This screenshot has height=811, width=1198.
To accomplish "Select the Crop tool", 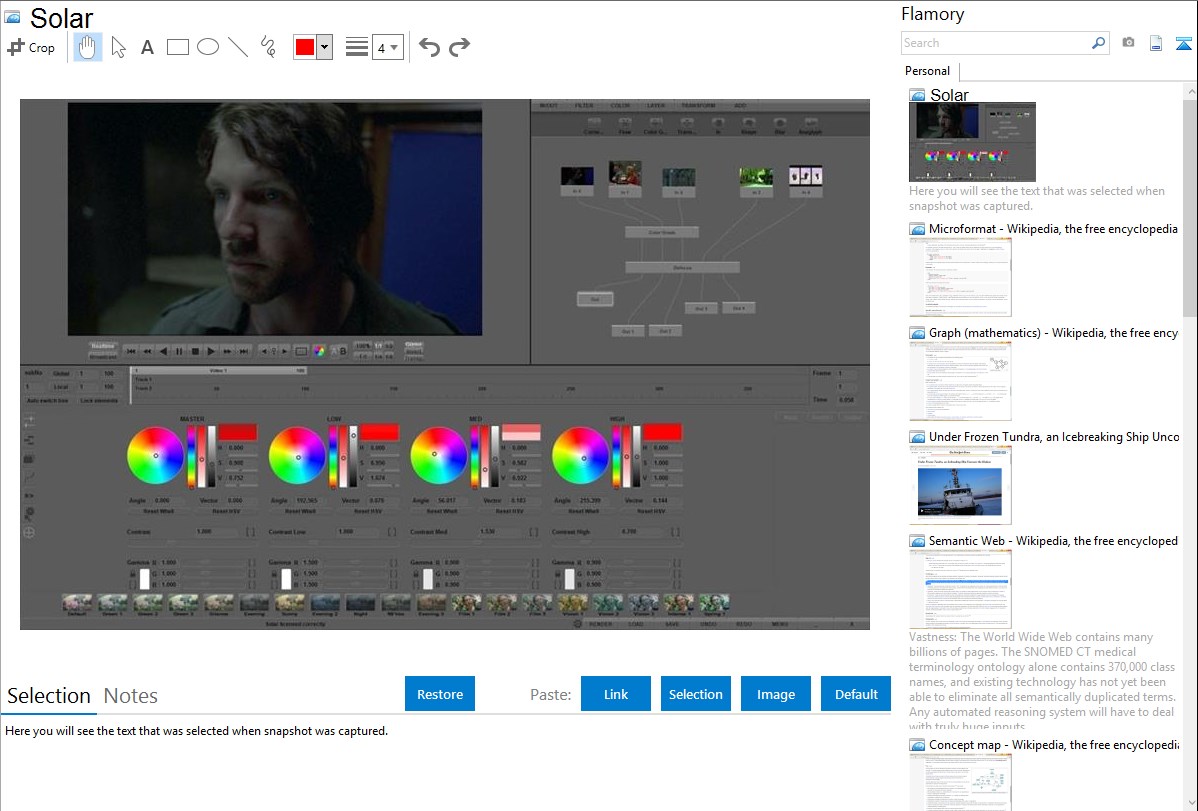I will point(31,47).
